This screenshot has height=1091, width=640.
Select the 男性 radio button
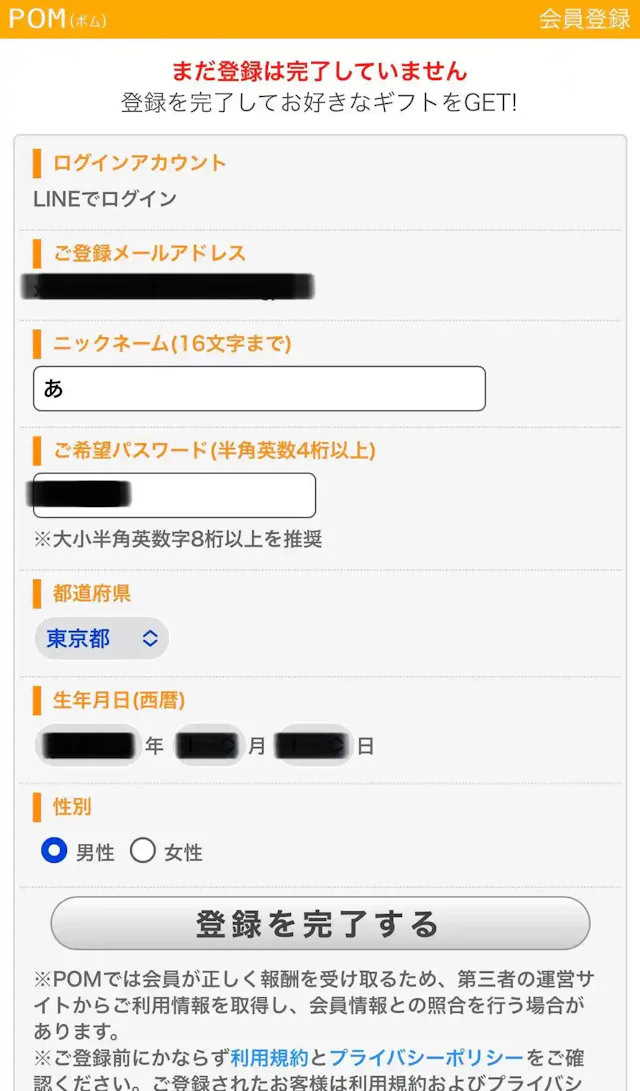coord(54,851)
